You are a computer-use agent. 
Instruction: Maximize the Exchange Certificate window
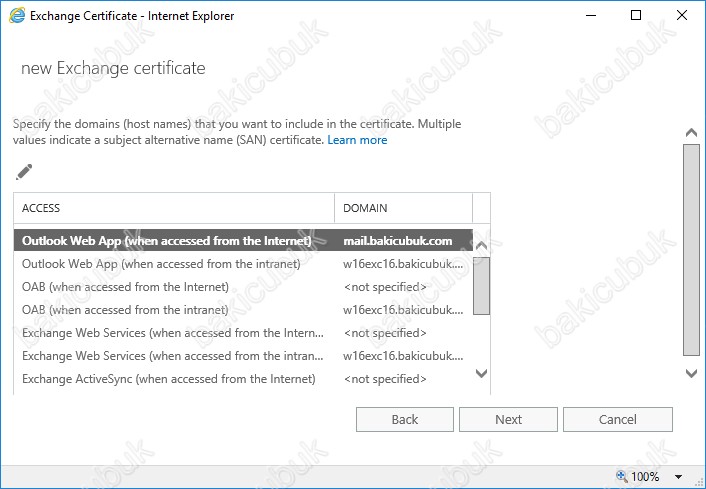pos(636,15)
